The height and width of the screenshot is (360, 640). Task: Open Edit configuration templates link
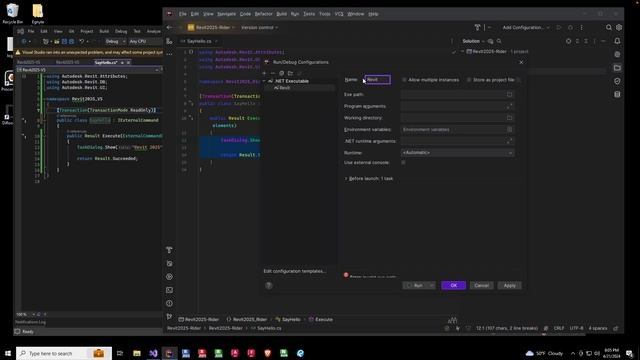coord(294,271)
